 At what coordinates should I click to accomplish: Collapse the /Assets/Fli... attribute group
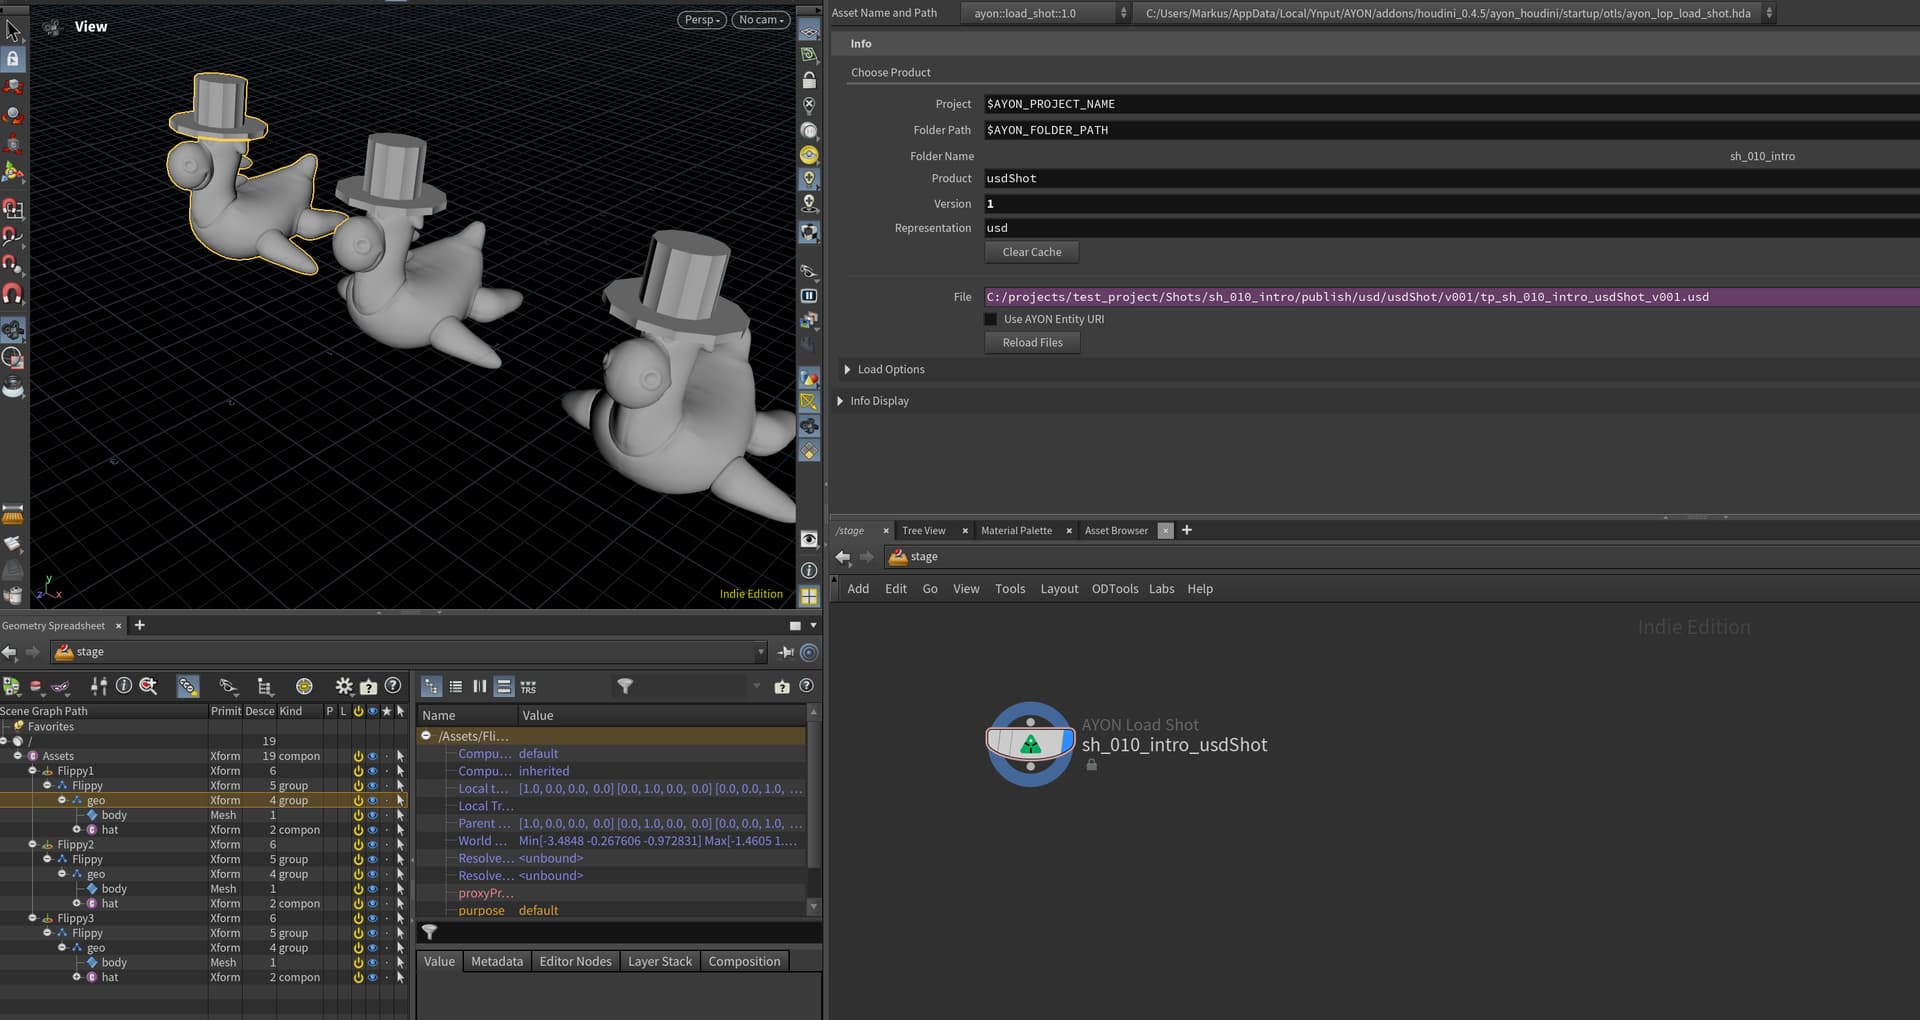click(426, 736)
